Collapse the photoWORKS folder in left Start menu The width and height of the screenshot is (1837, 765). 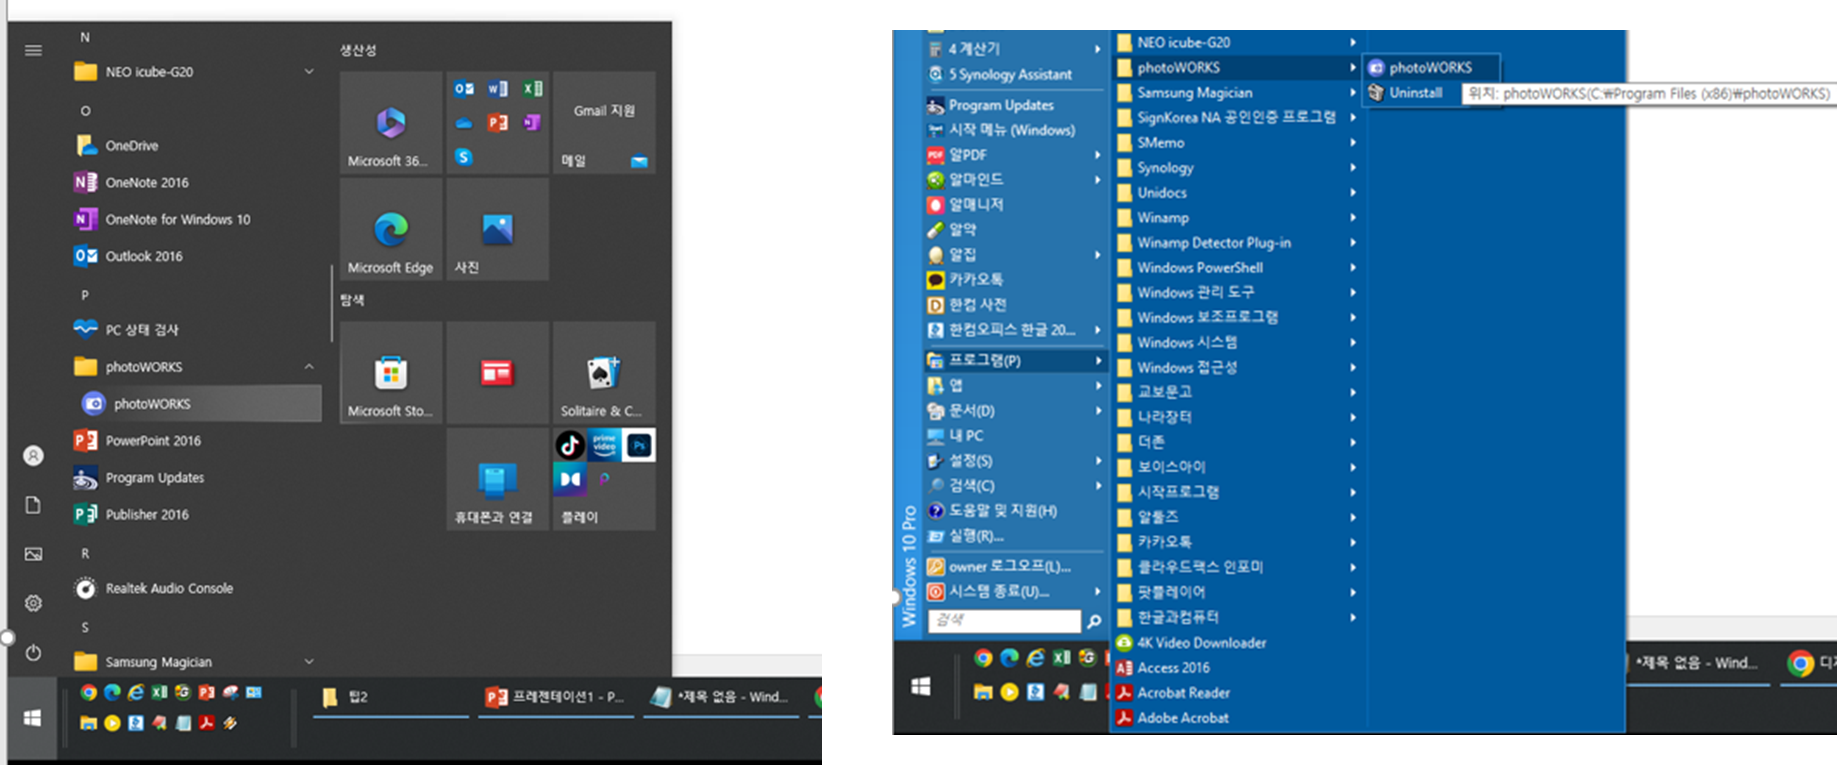309,367
